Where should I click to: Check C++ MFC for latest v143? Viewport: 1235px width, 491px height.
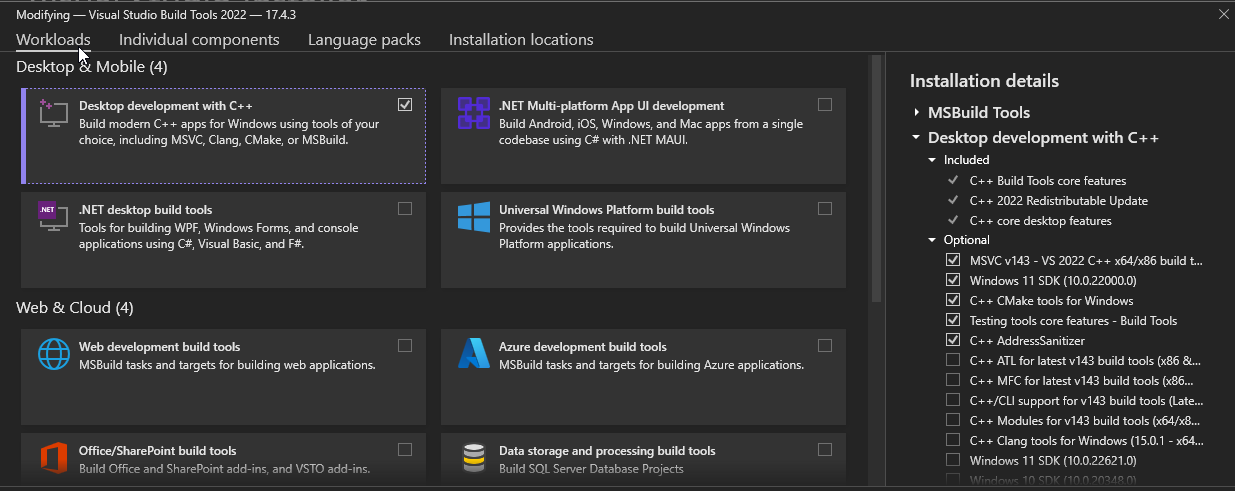click(953, 380)
